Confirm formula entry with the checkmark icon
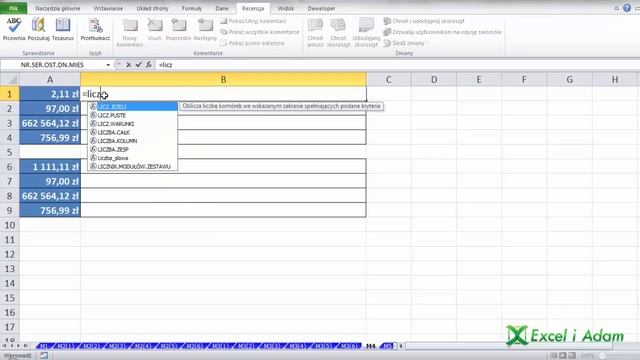 pyautogui.click(x=139, y=64)
